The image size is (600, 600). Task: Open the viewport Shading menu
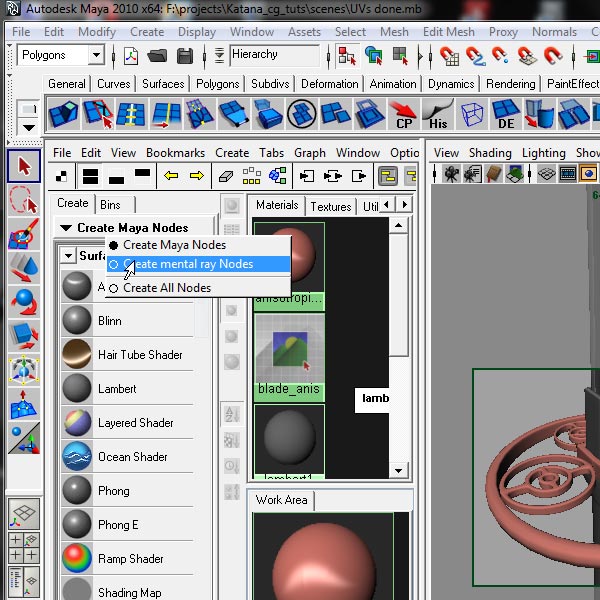[x=490, y=153]
